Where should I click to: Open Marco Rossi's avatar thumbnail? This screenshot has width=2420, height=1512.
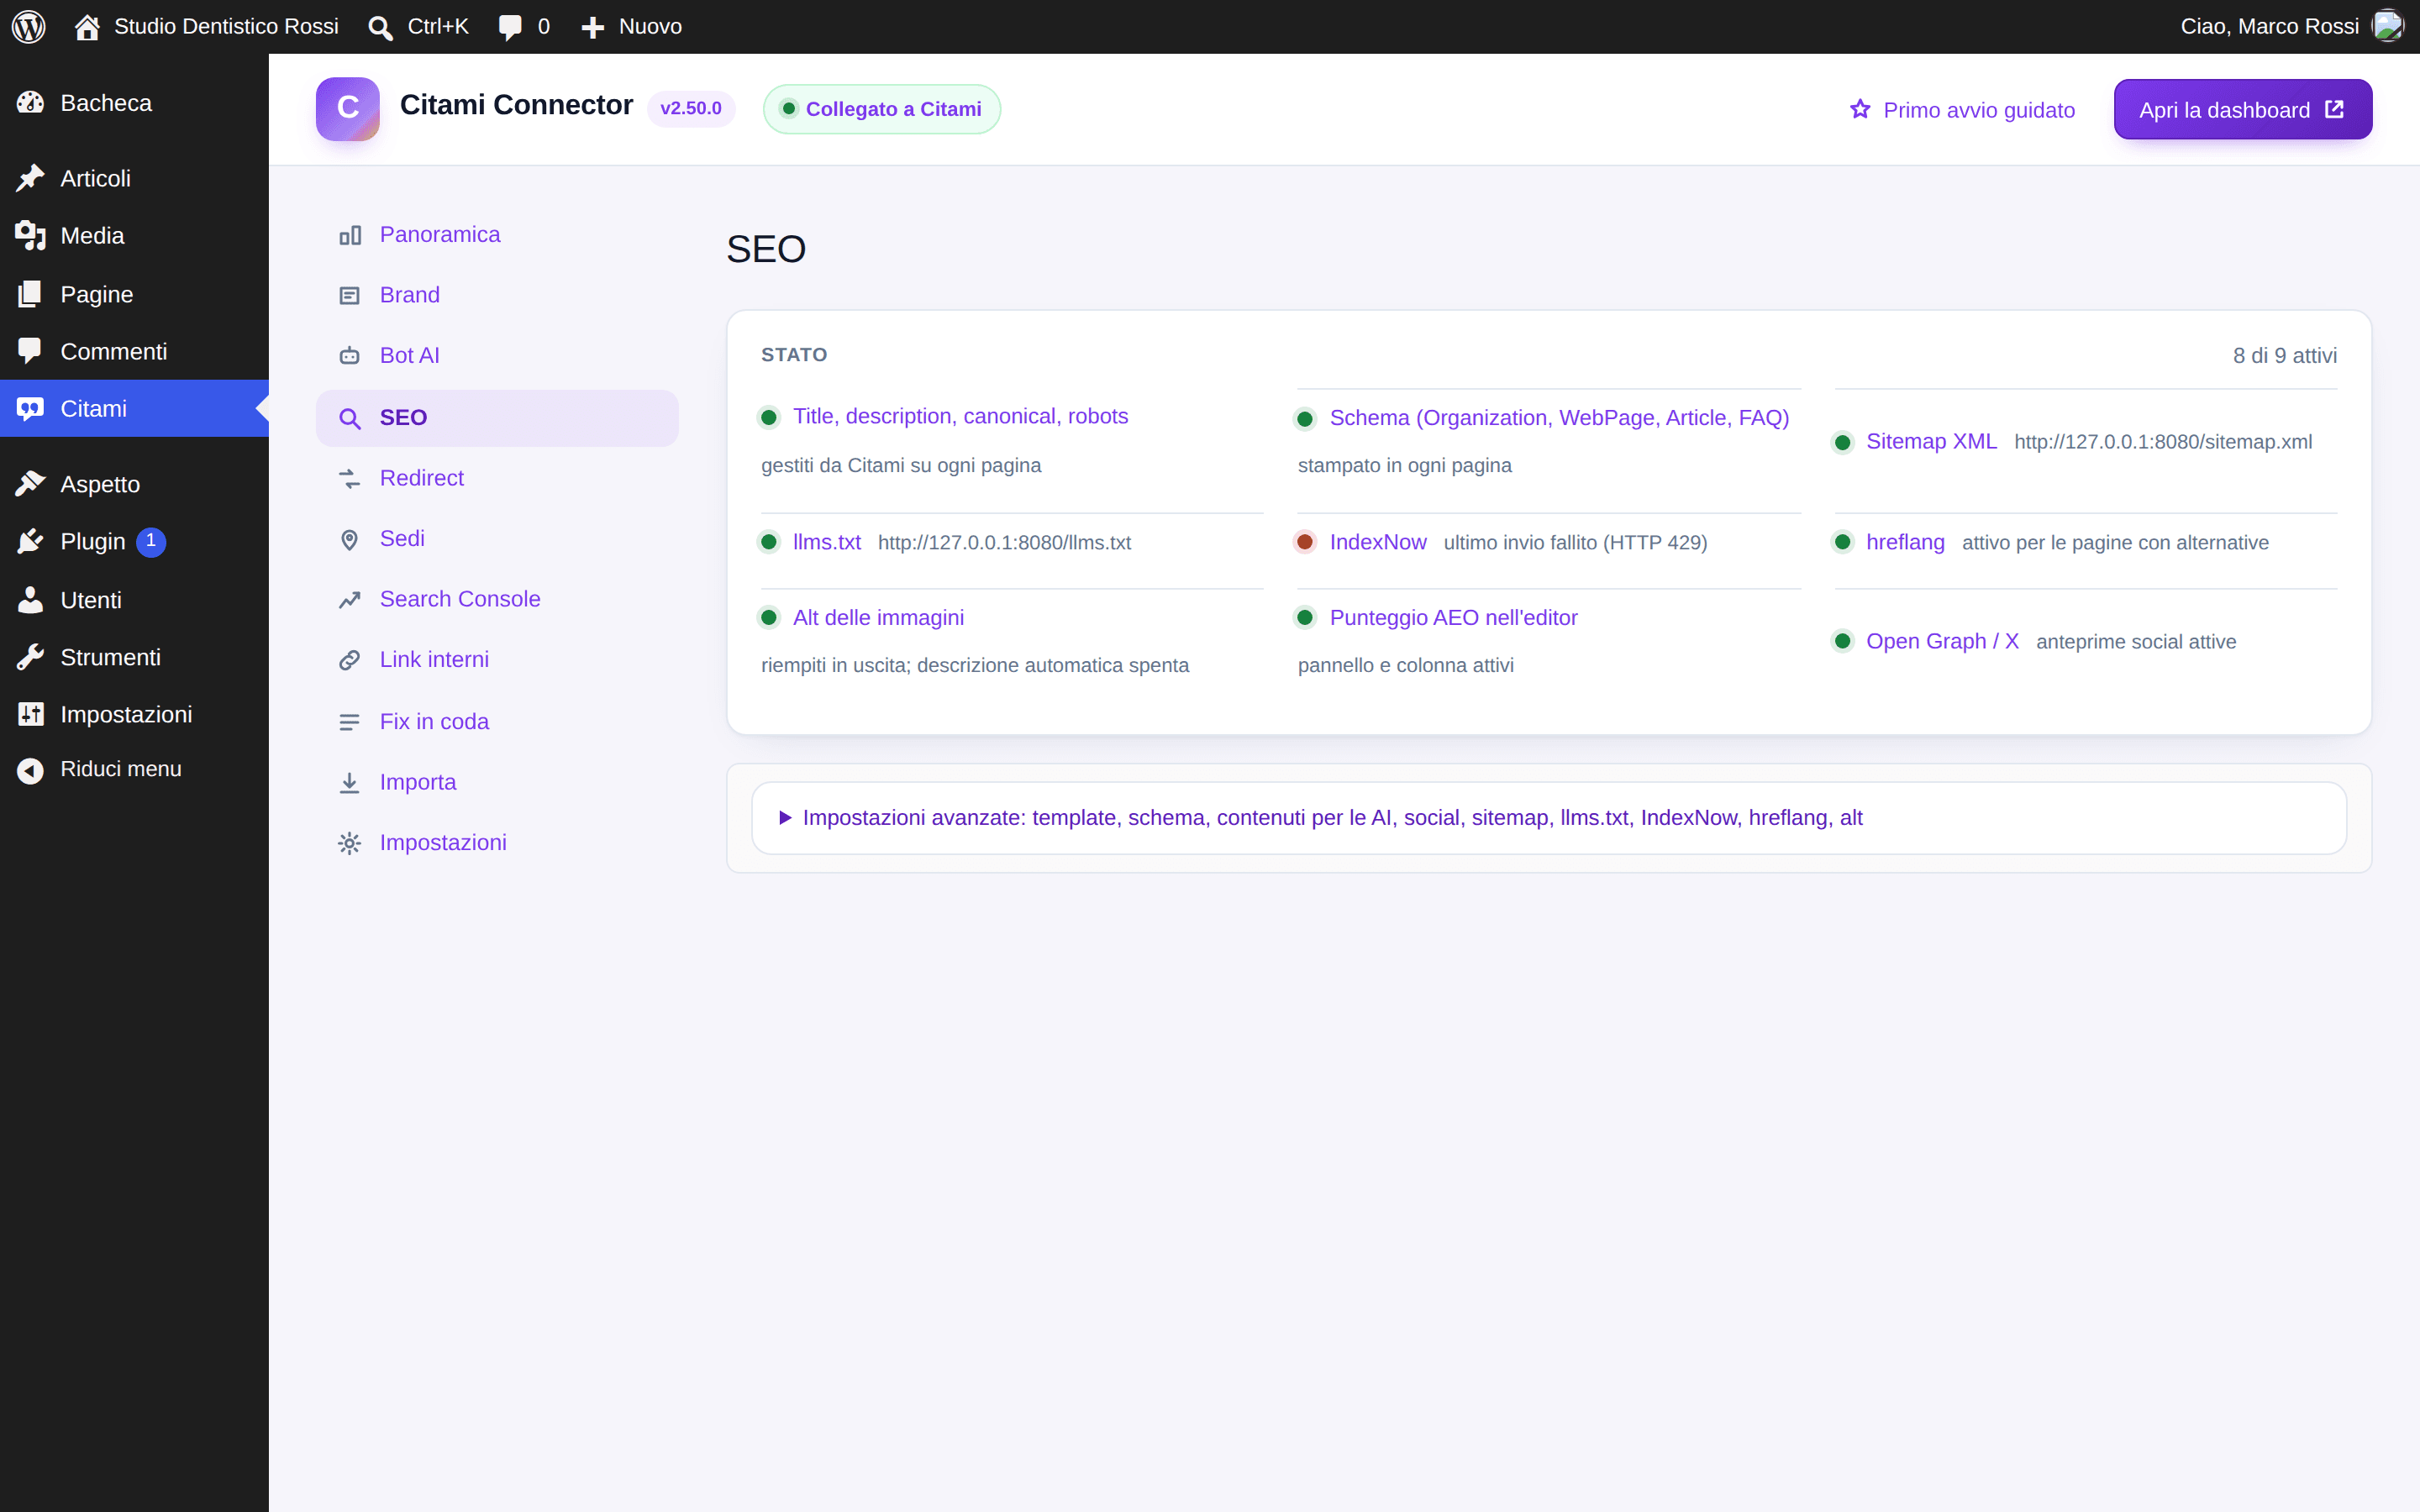(x=2388, y=26)
